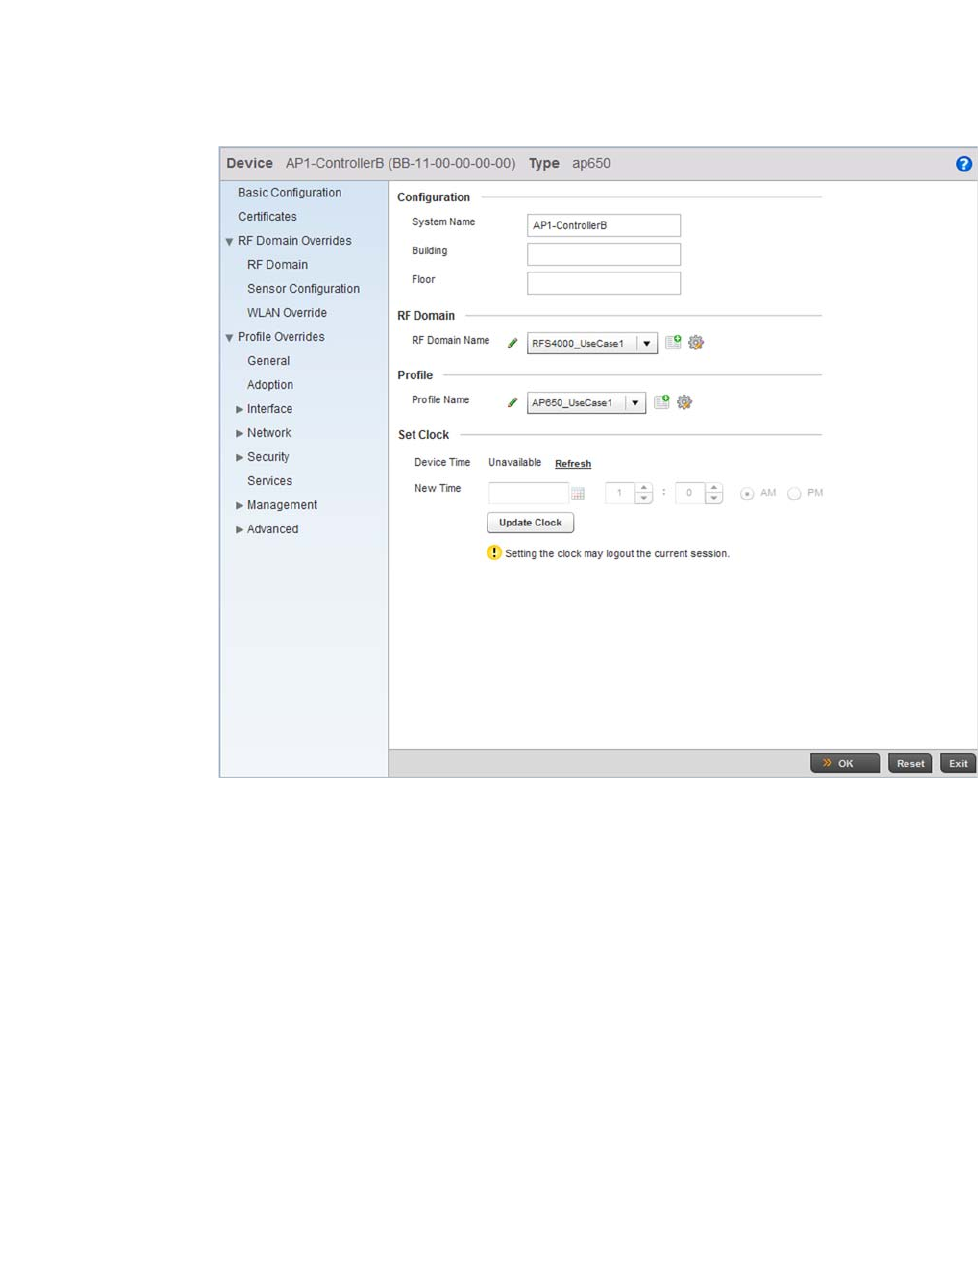Collapse the Profile Overrides tree node
This screenshot has width=978, height=1261.
(x=229, y=338)
